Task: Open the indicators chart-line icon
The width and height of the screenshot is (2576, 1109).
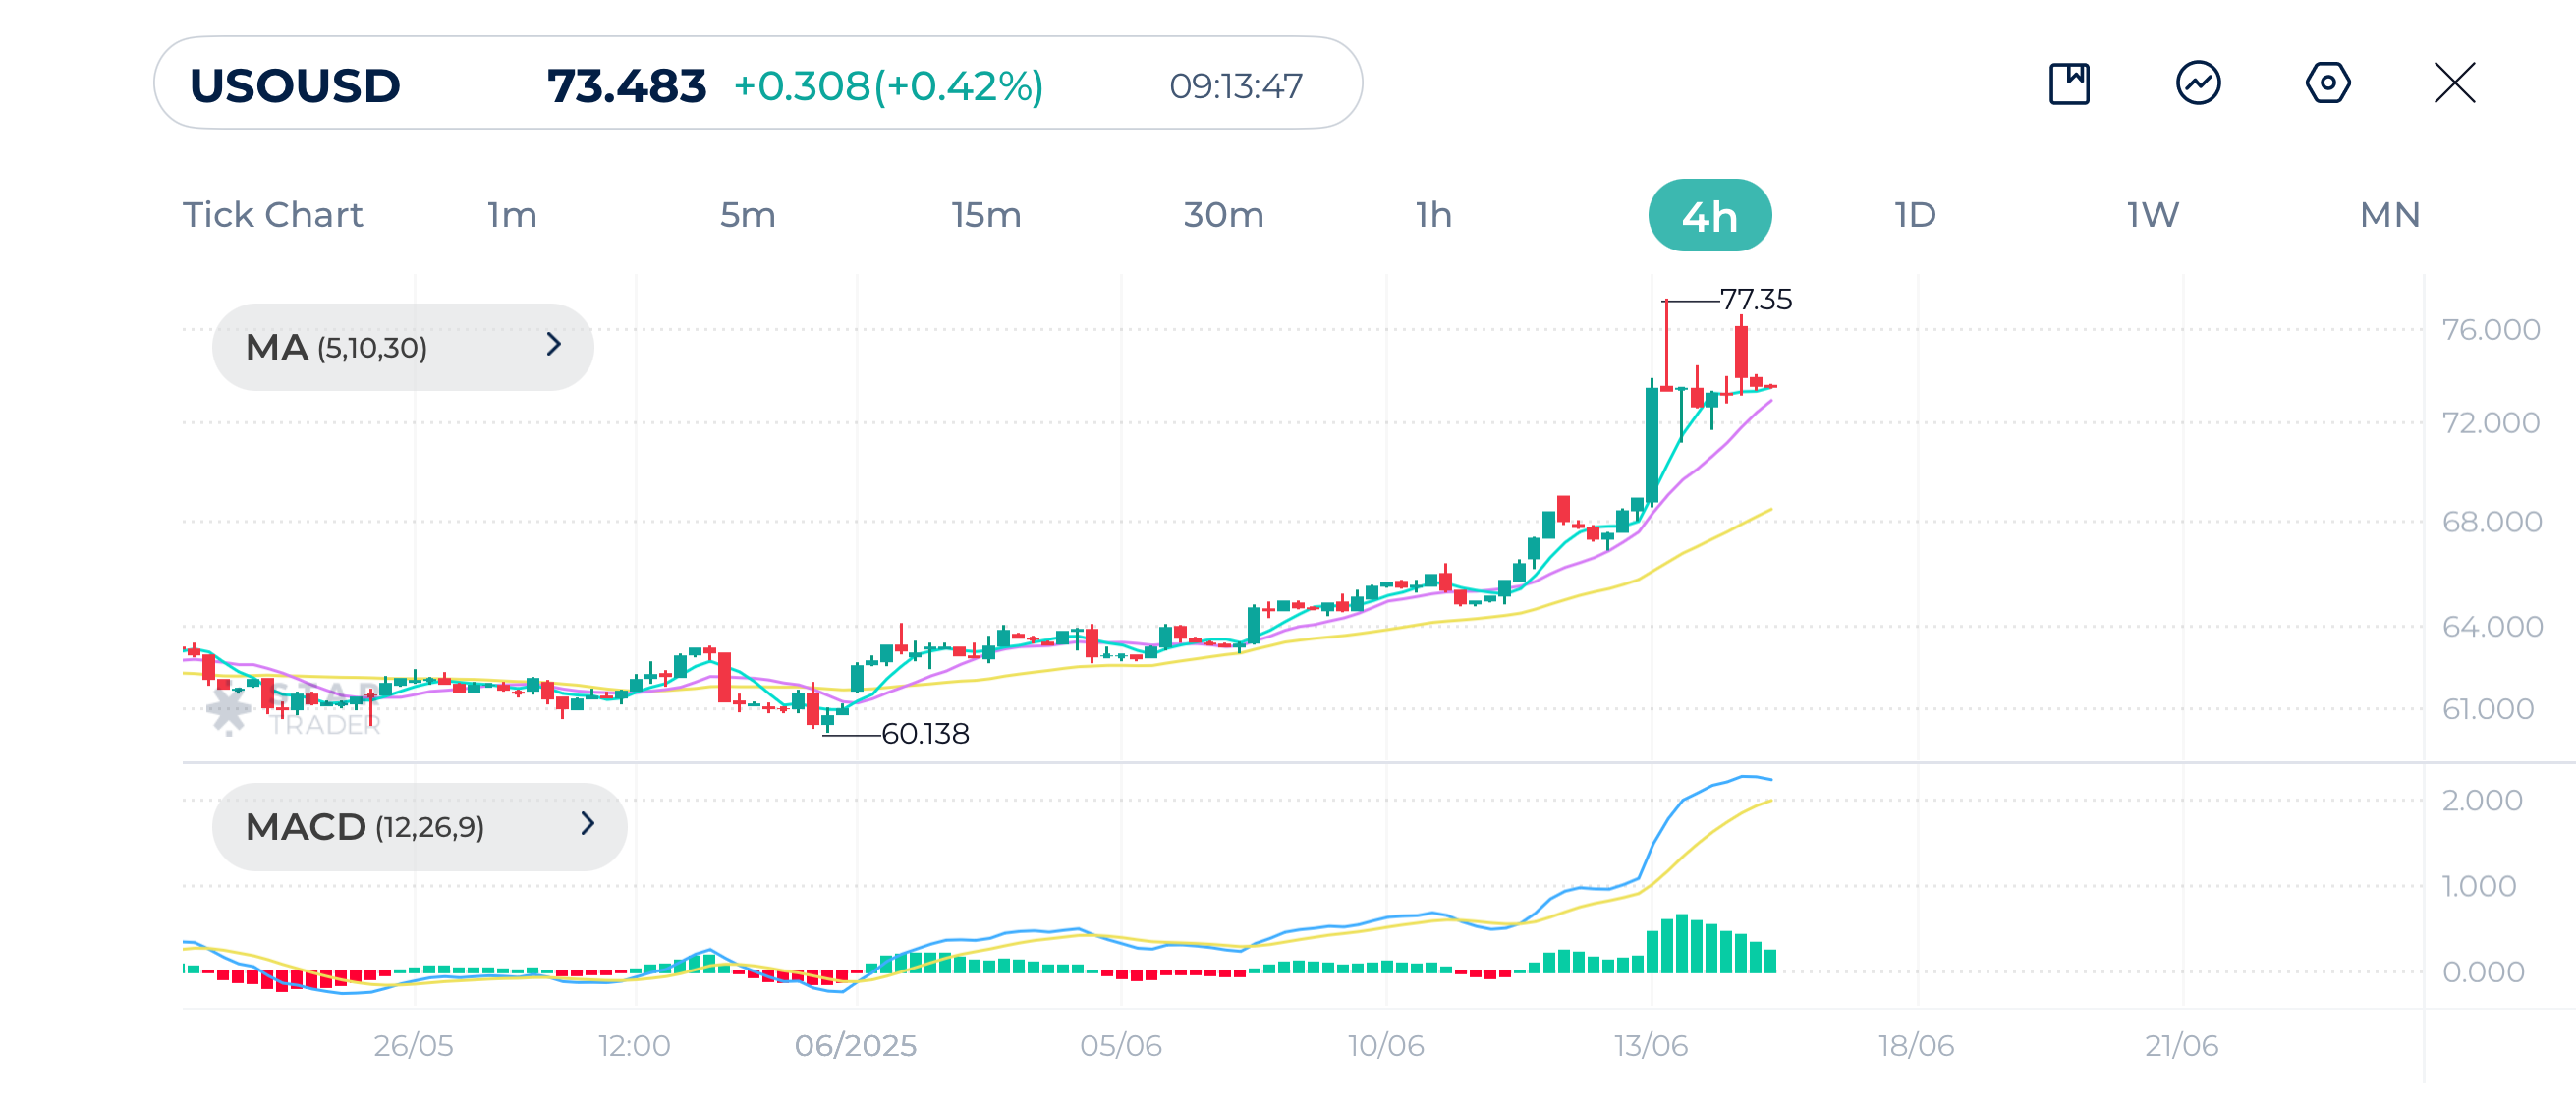Action: pos(2198,83)
